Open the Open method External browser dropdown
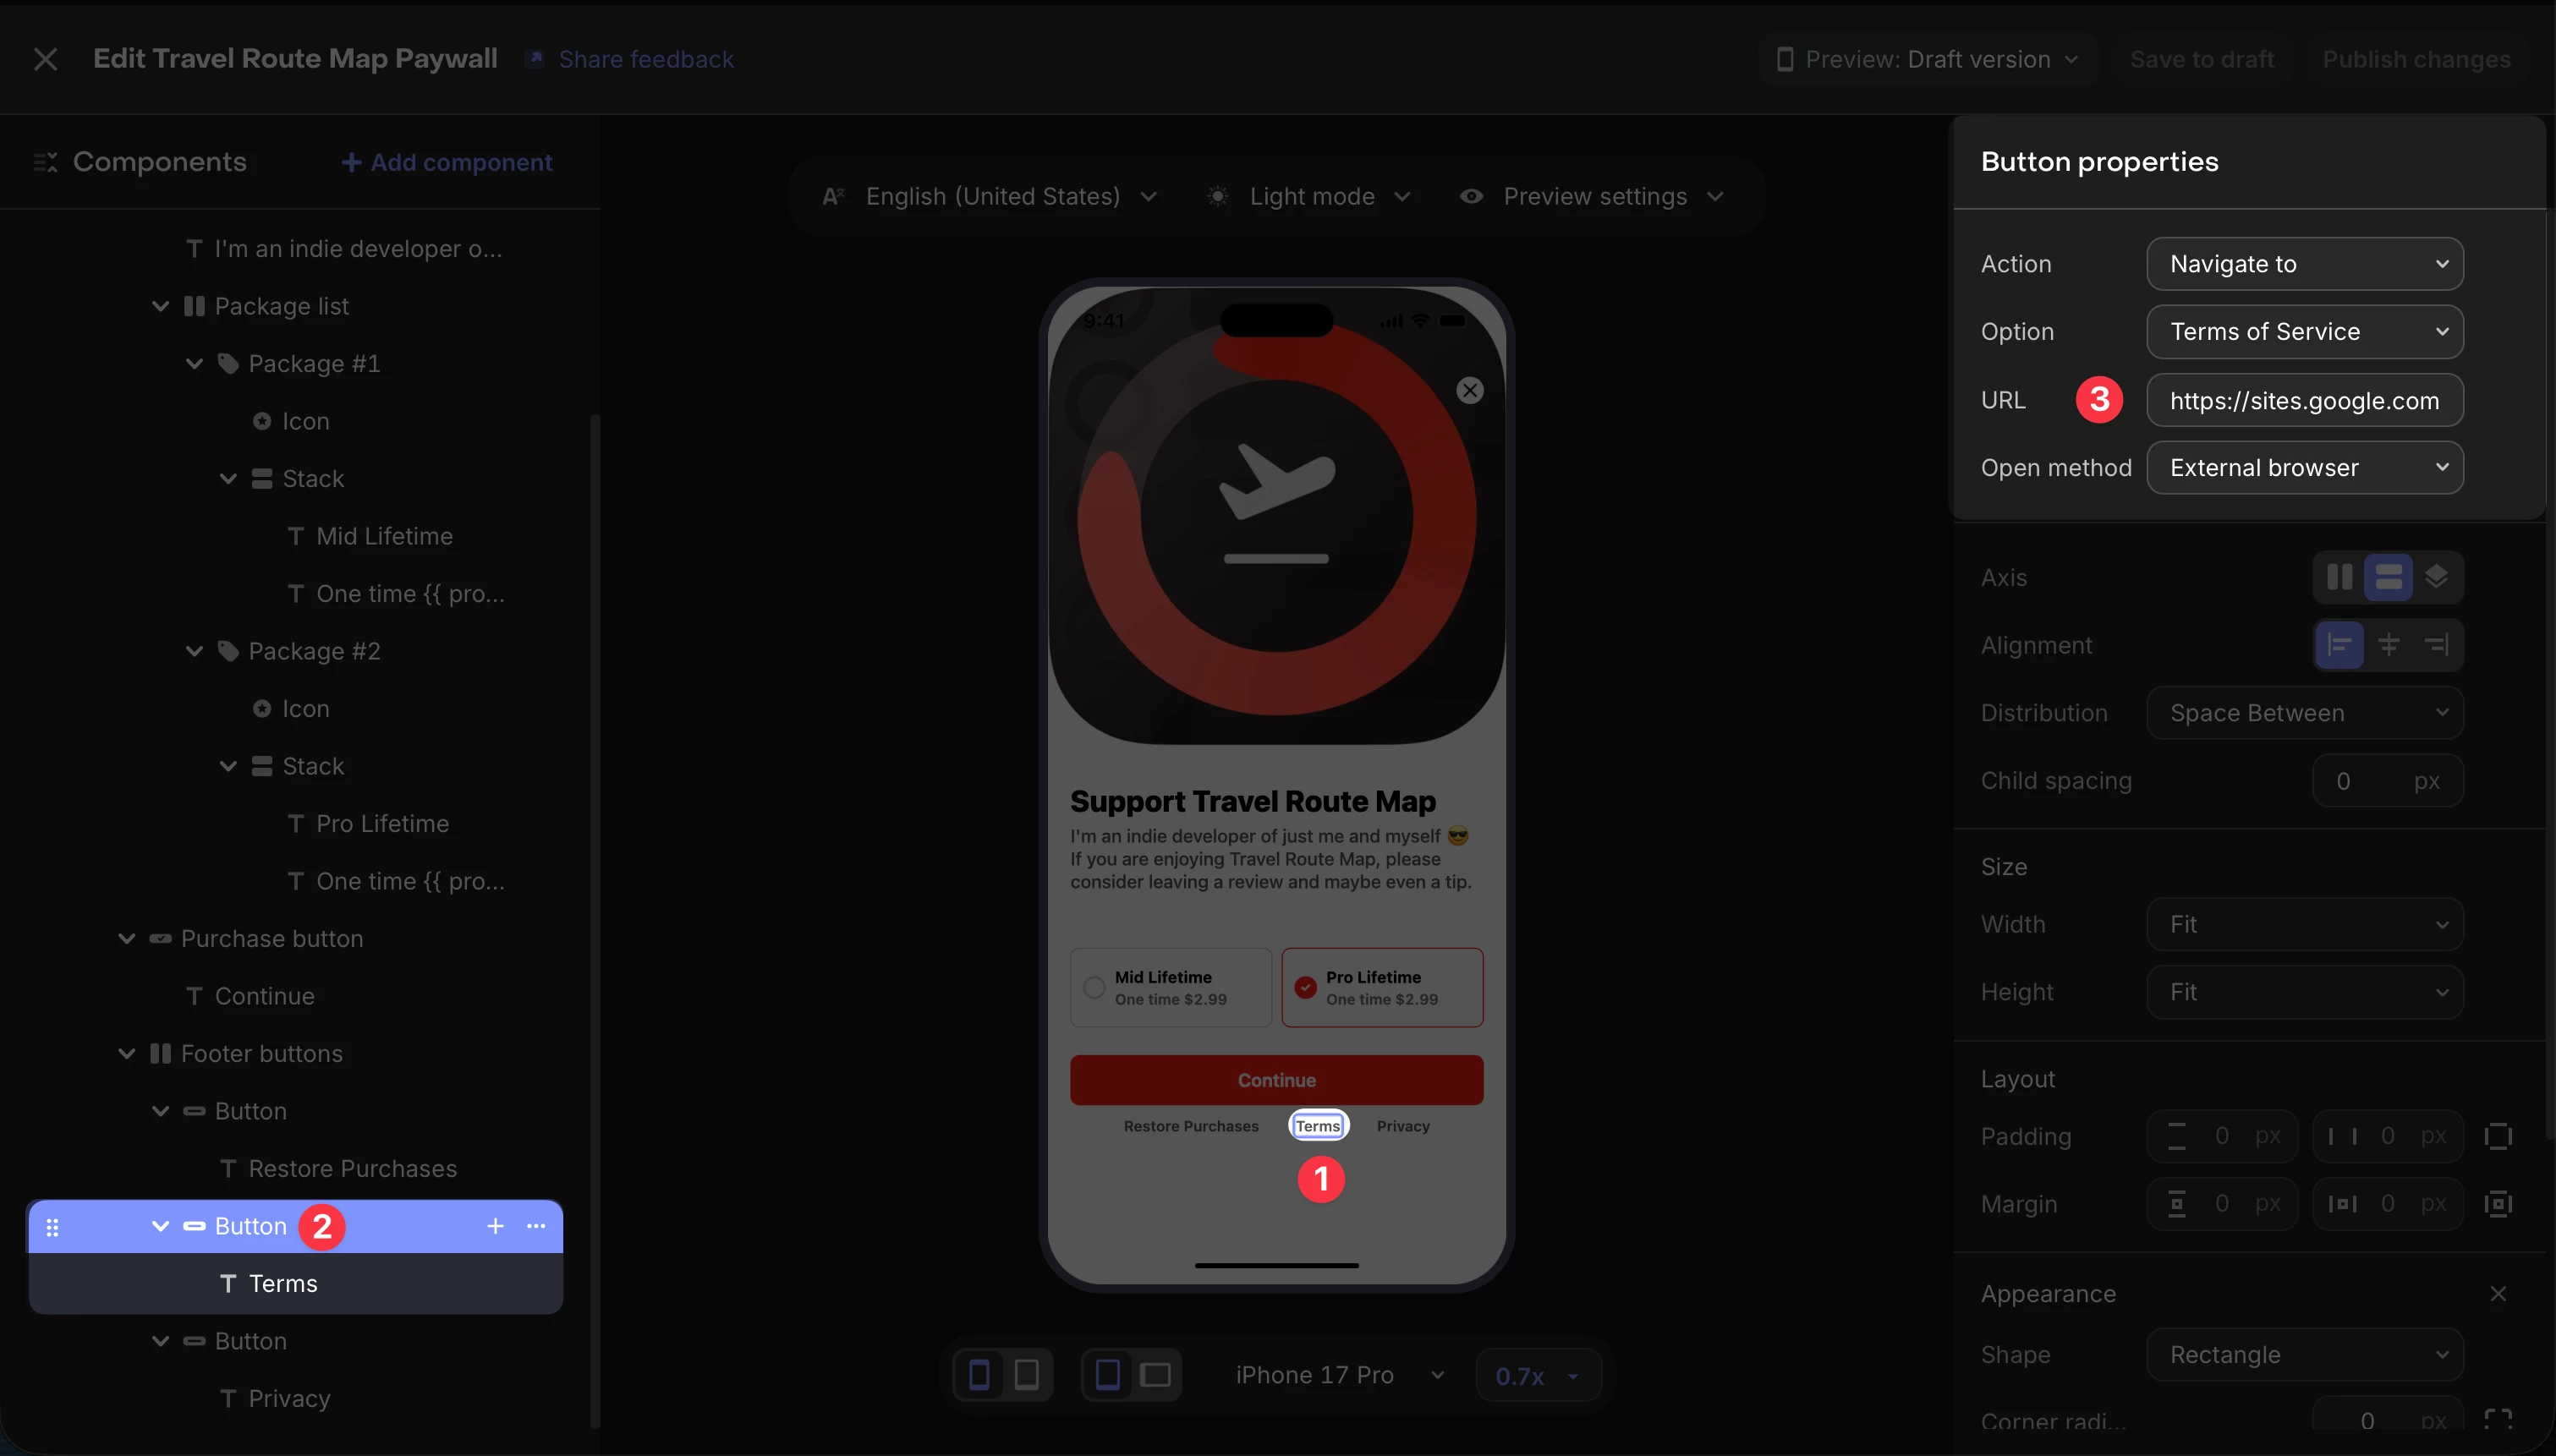 pyautogui.click(x=2304, y=468)
